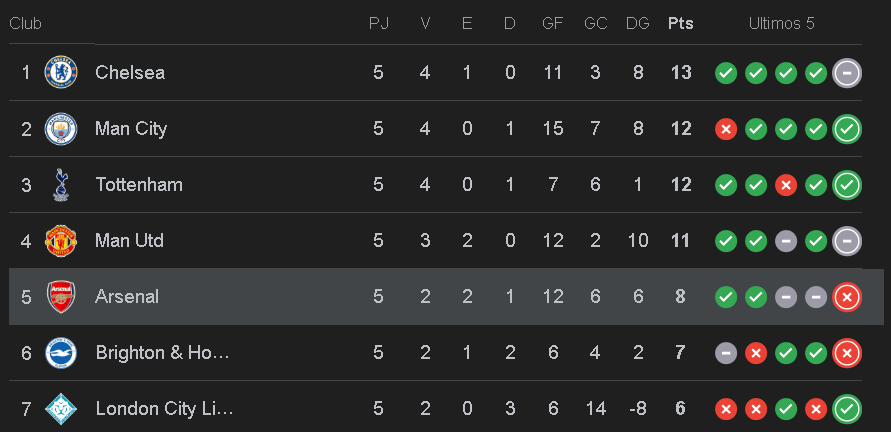
Task: Click Chelsea's latest draw result icon
Action: coord(847,73)
